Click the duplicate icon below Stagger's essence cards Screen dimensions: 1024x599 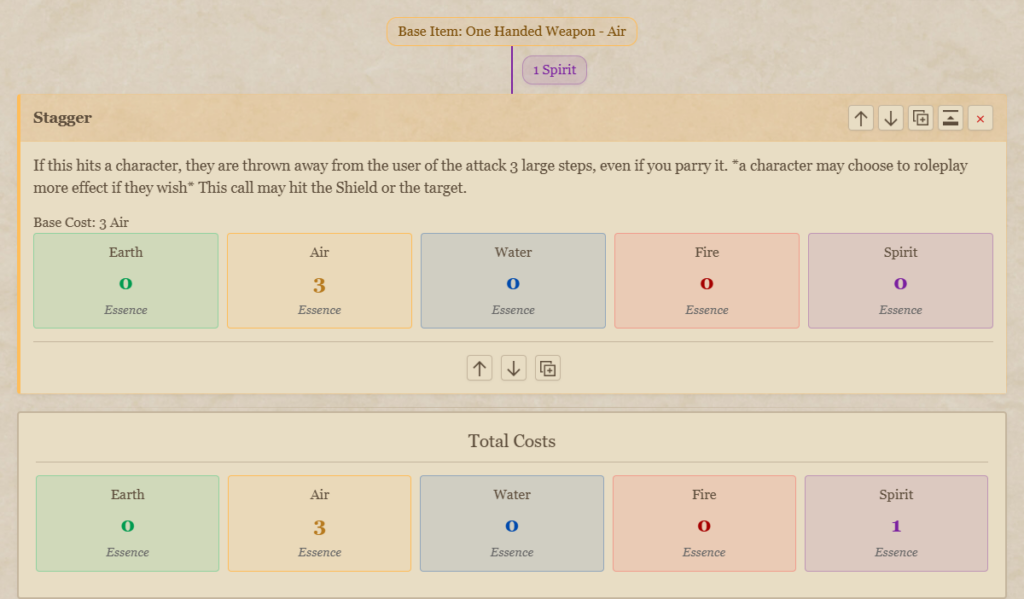(x=548, y=368)
